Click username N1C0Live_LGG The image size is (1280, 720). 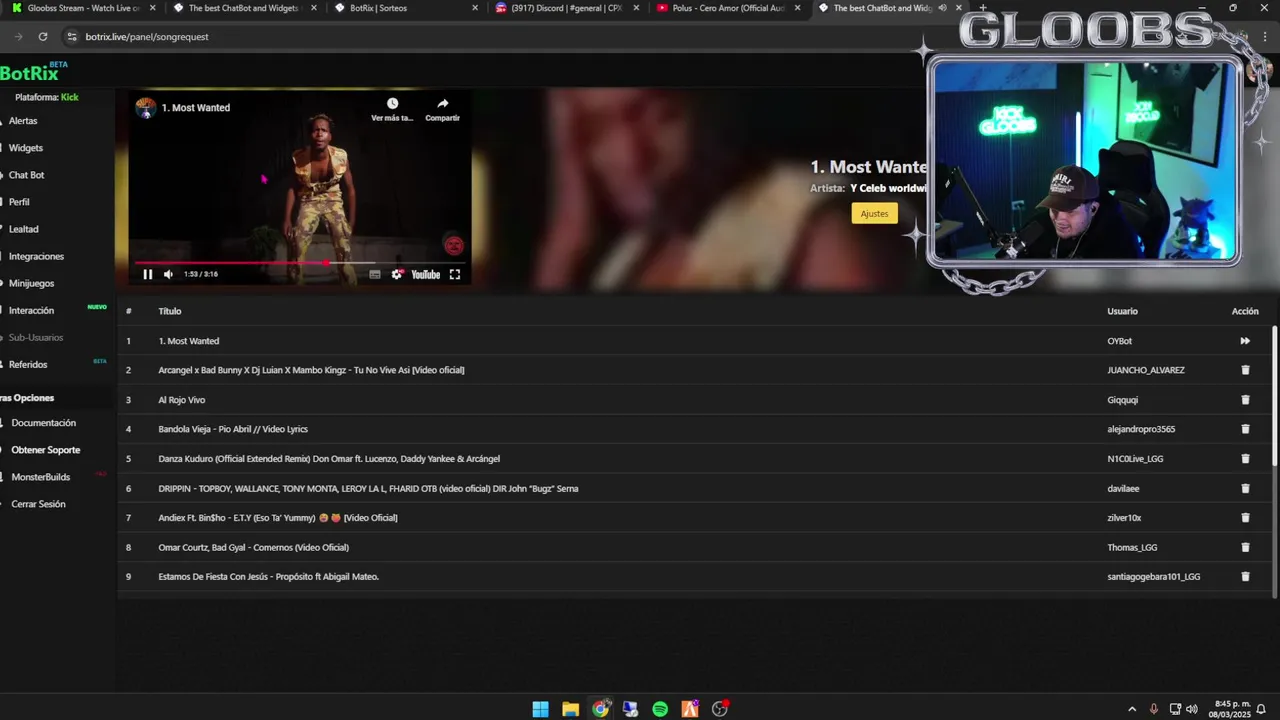[x=1135, y=459]
